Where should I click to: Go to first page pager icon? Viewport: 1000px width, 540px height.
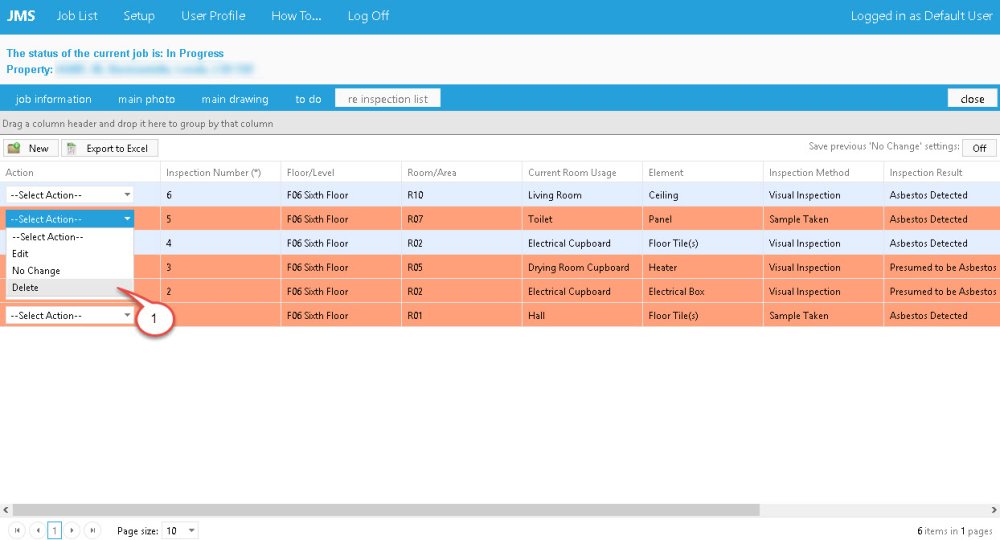17,530
